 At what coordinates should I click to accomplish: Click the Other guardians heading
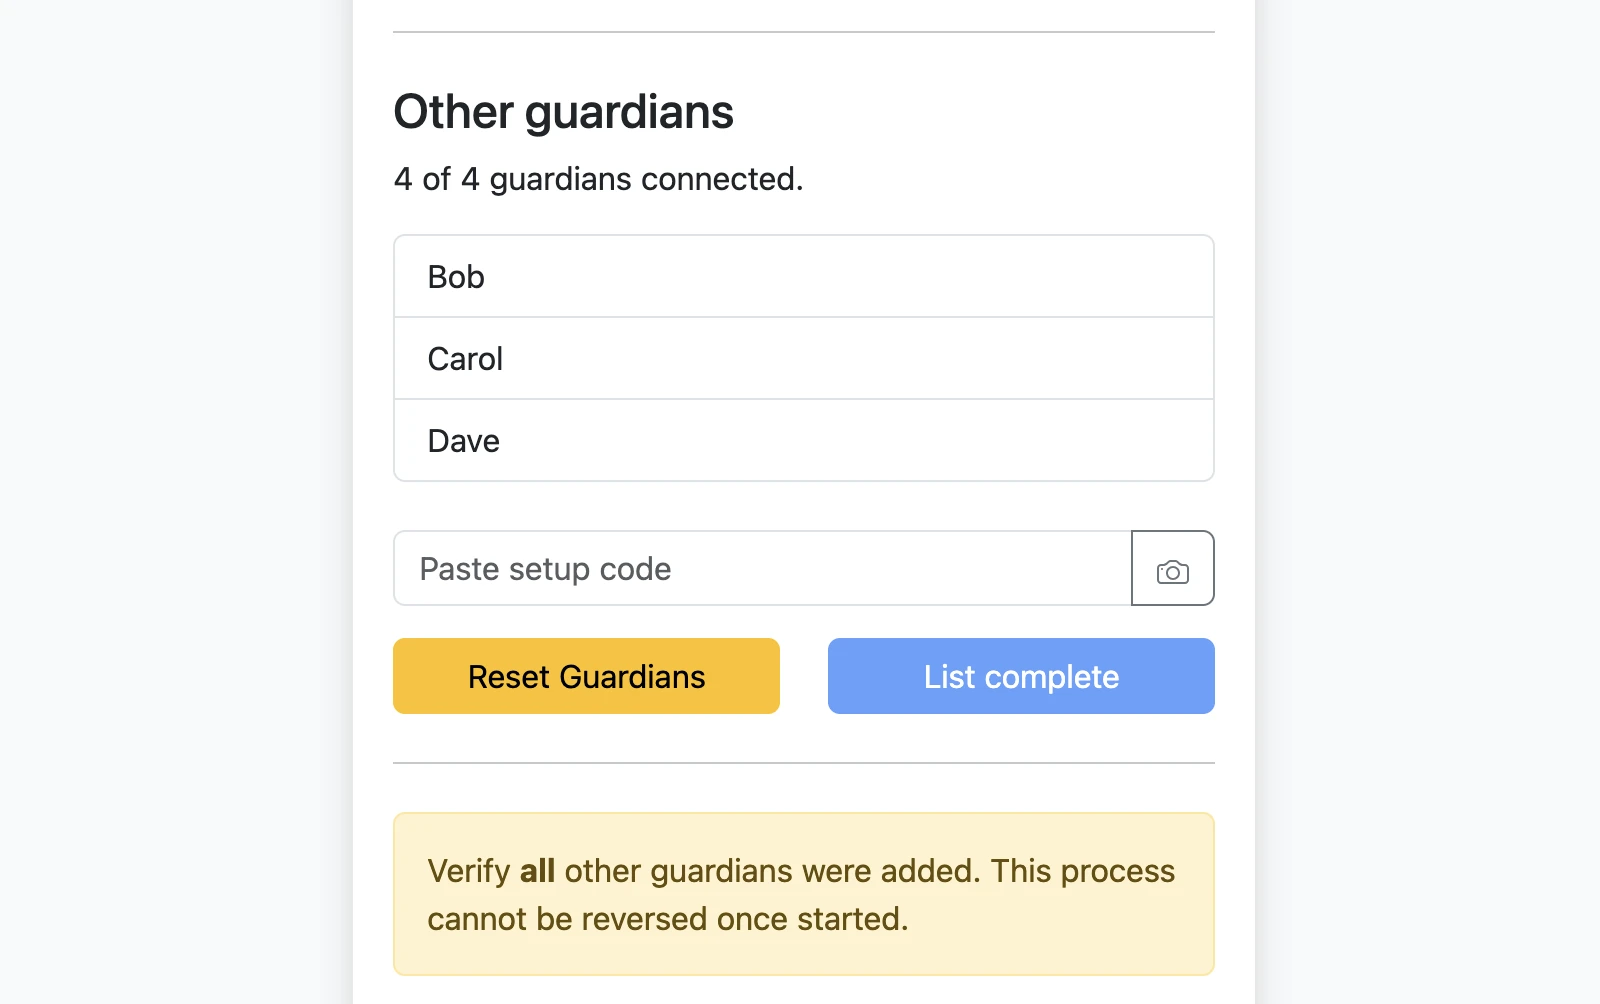[x=562, y=111]
